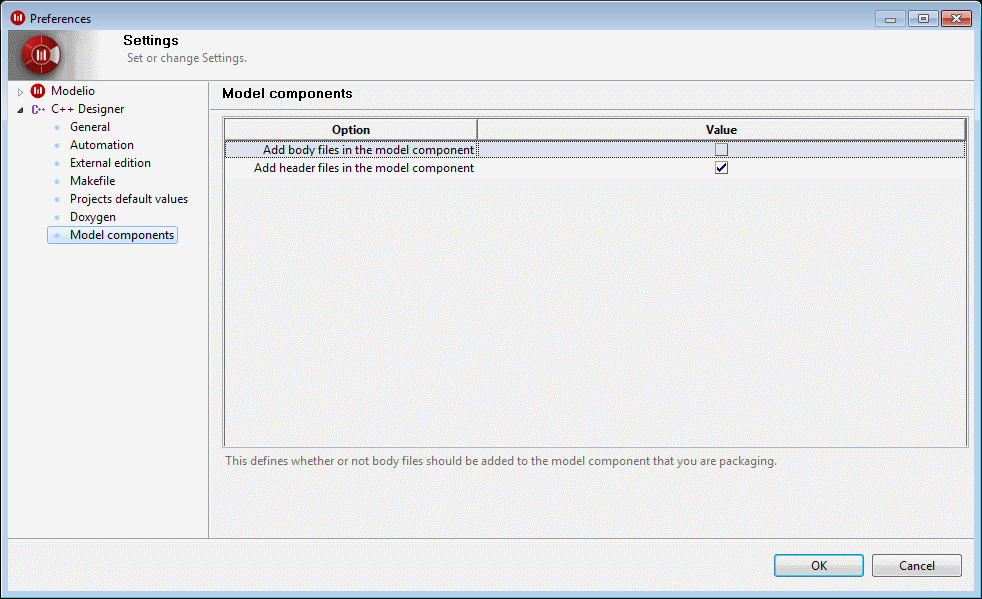Select 'Add body files in the model component' row
This screenshot has height=599, width=982.
click(595, 150)
